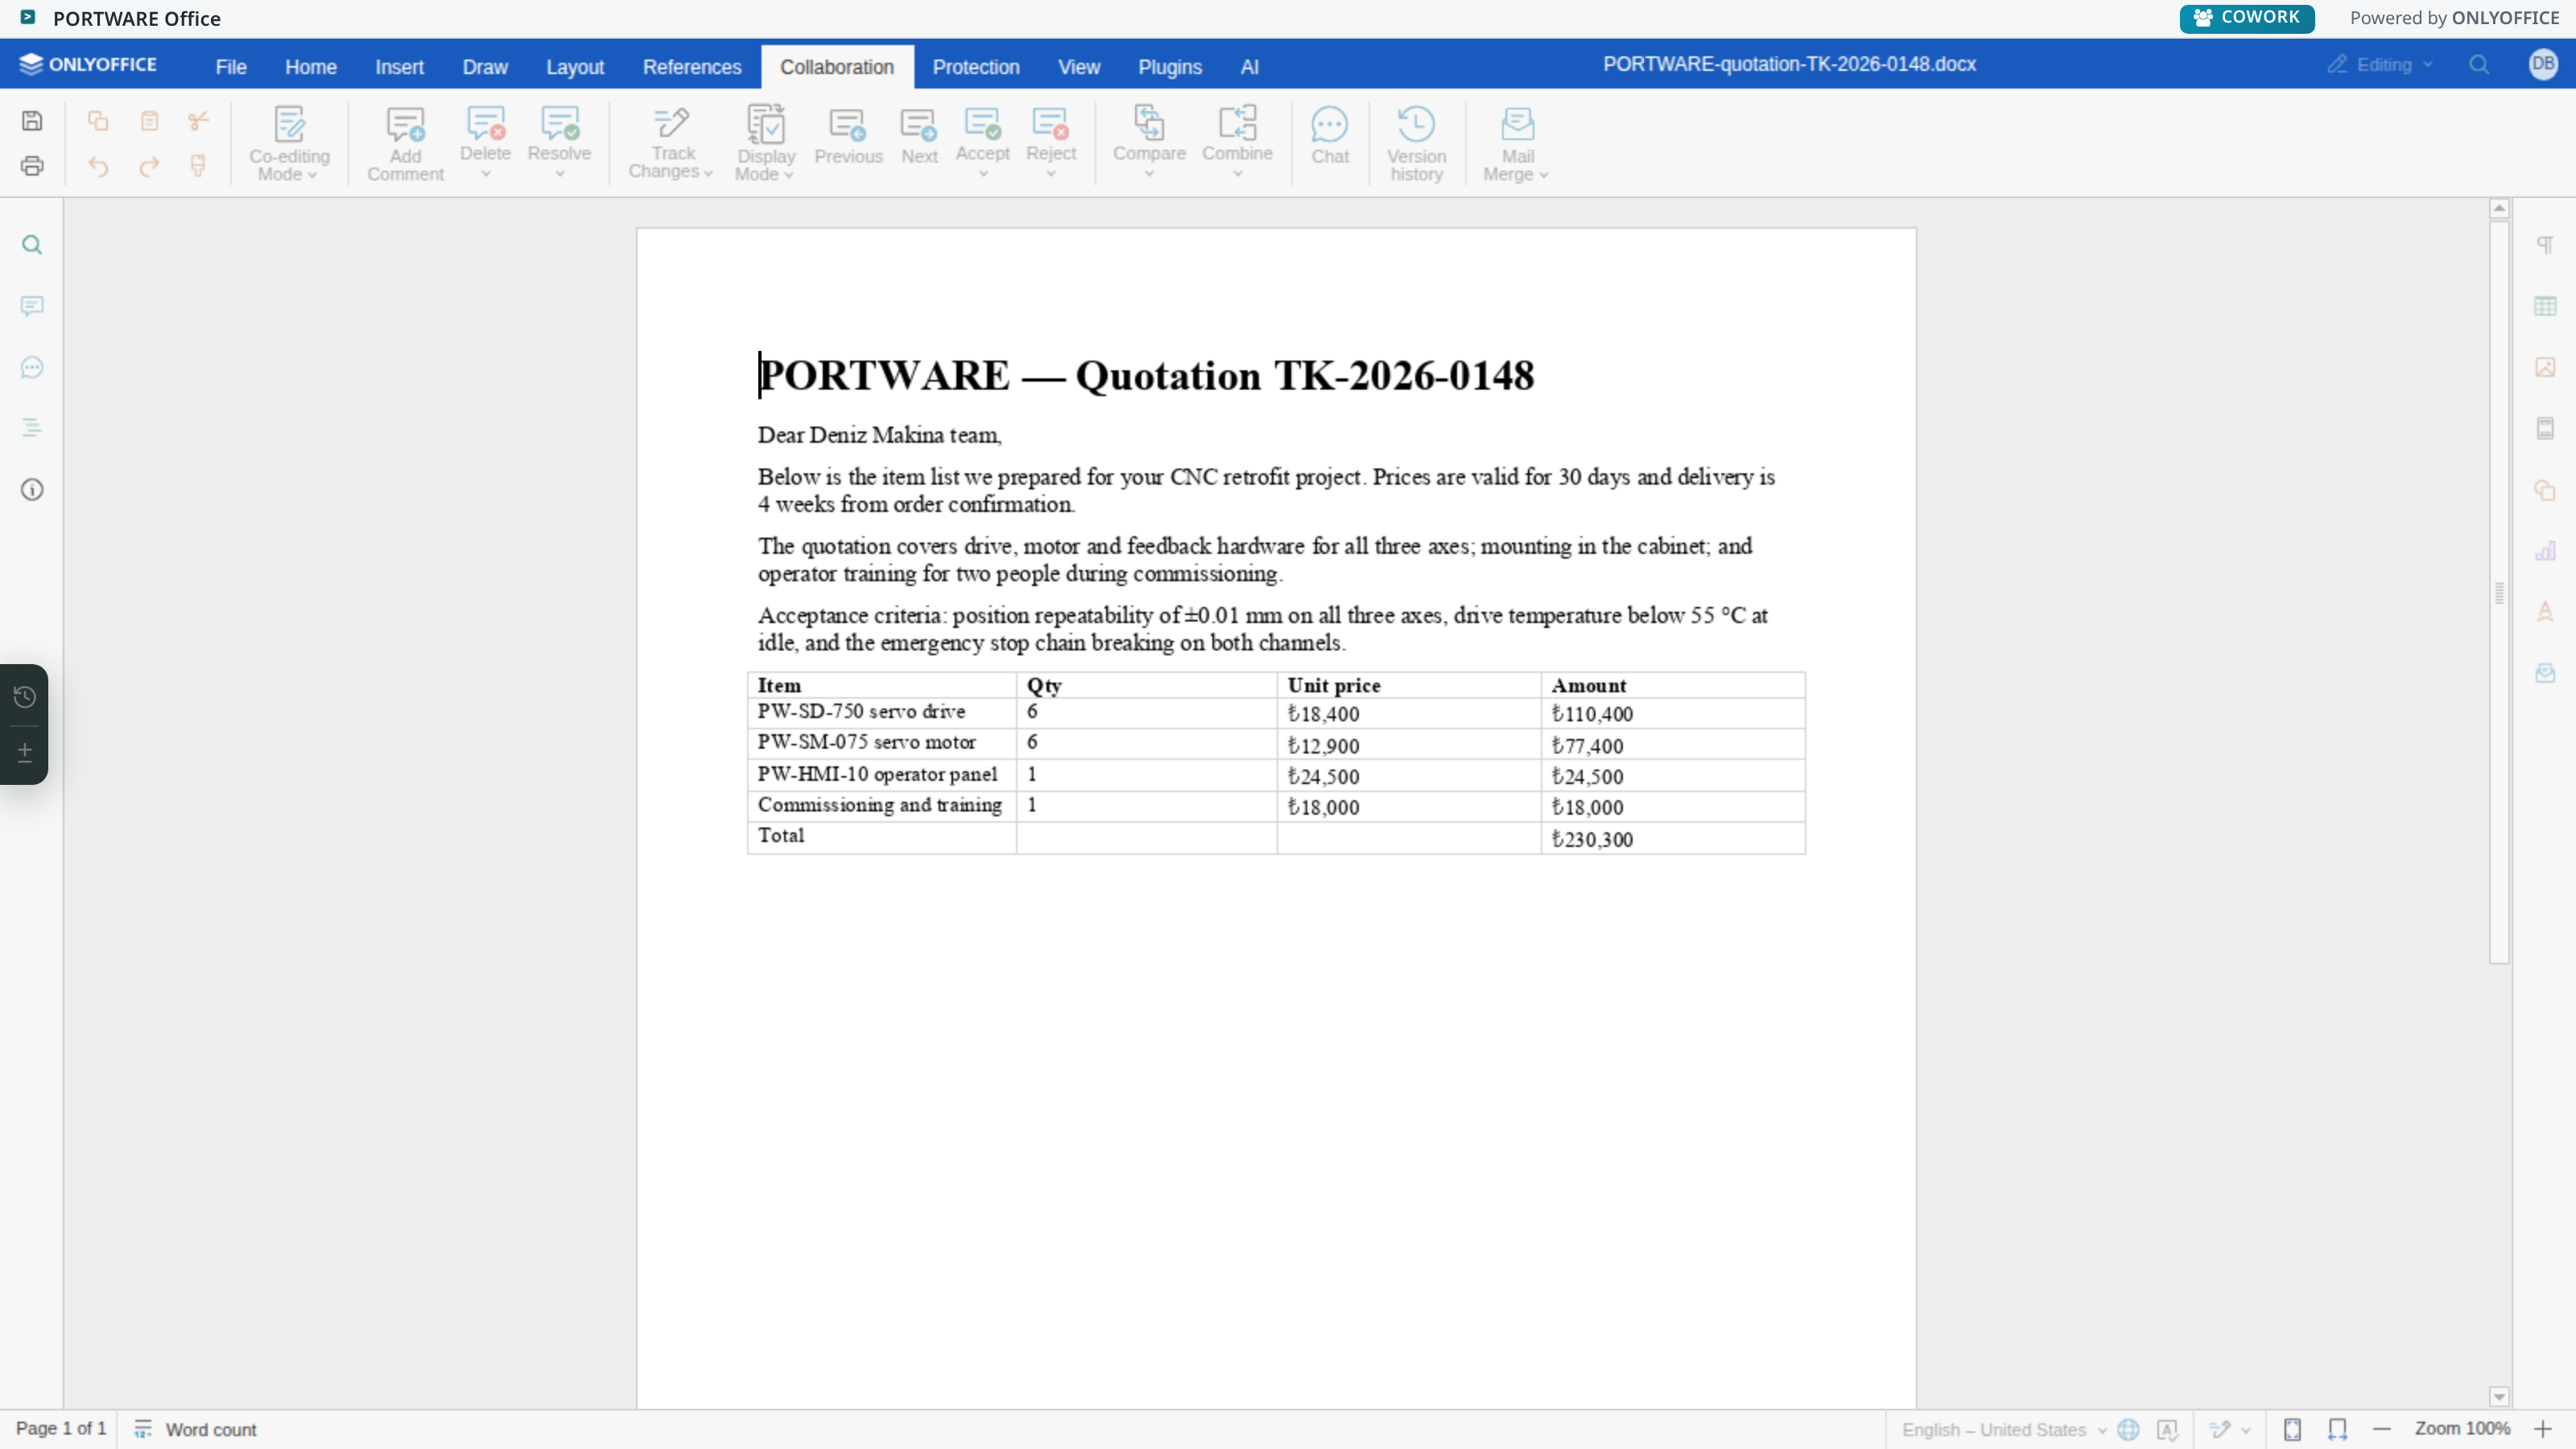Screen dimensions: 2576x1449
Task: Toggle Fit to page in status bar
Action: click(x=2292, y=1429)
